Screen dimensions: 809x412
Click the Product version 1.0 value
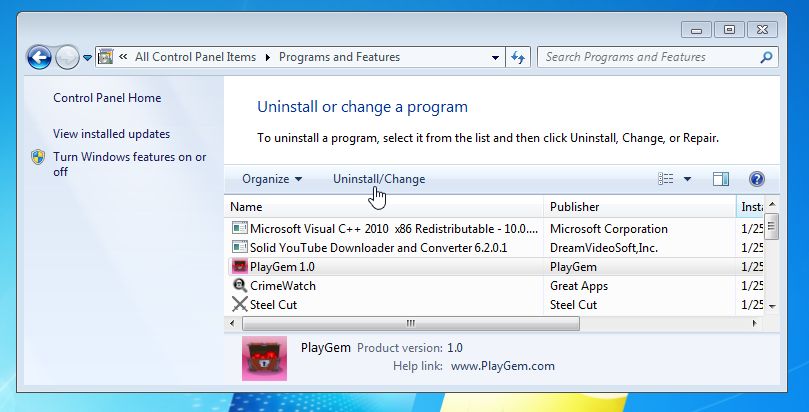(455, 348)
